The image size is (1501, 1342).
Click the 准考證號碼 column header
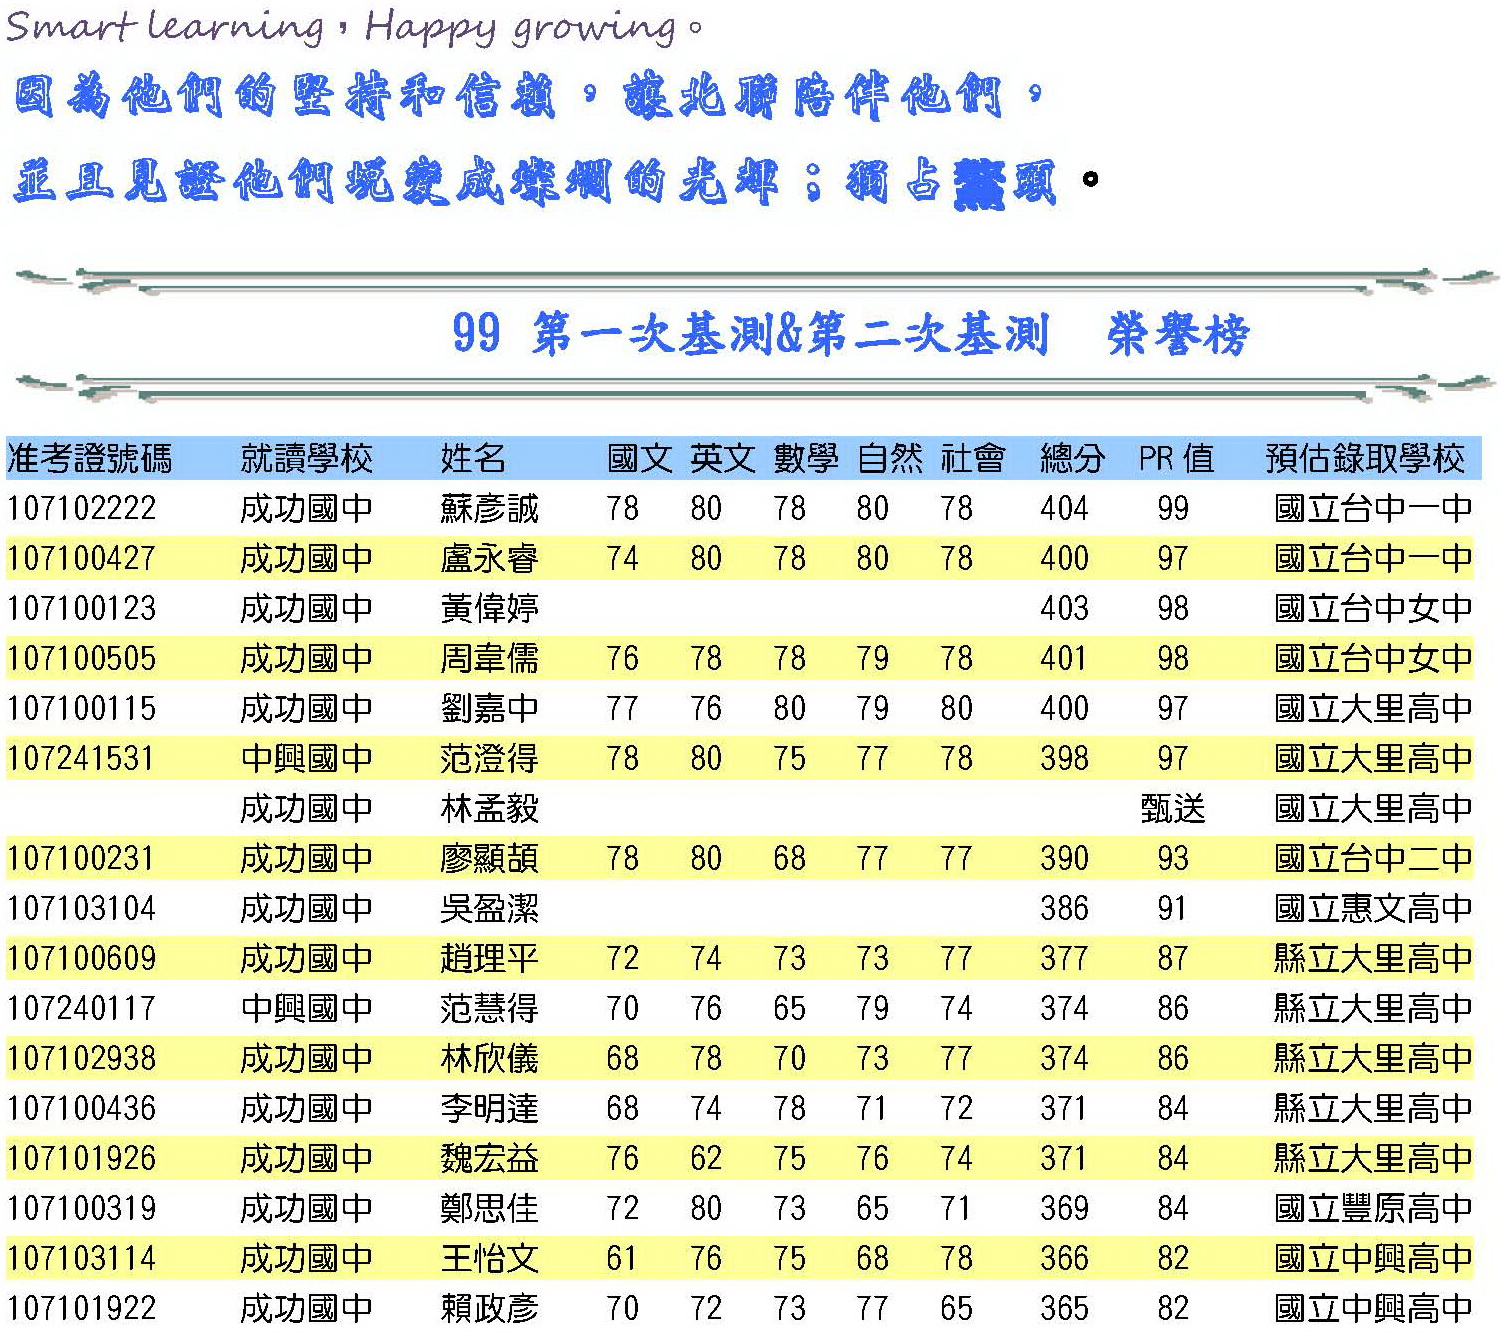89,459
